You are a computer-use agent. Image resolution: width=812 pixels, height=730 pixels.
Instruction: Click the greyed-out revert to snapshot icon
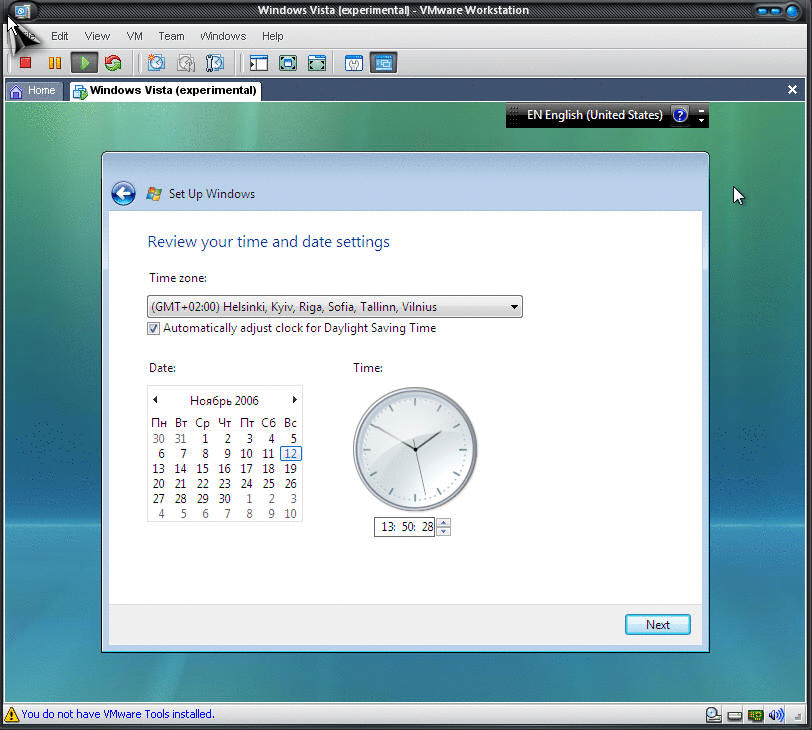(185, 63)
